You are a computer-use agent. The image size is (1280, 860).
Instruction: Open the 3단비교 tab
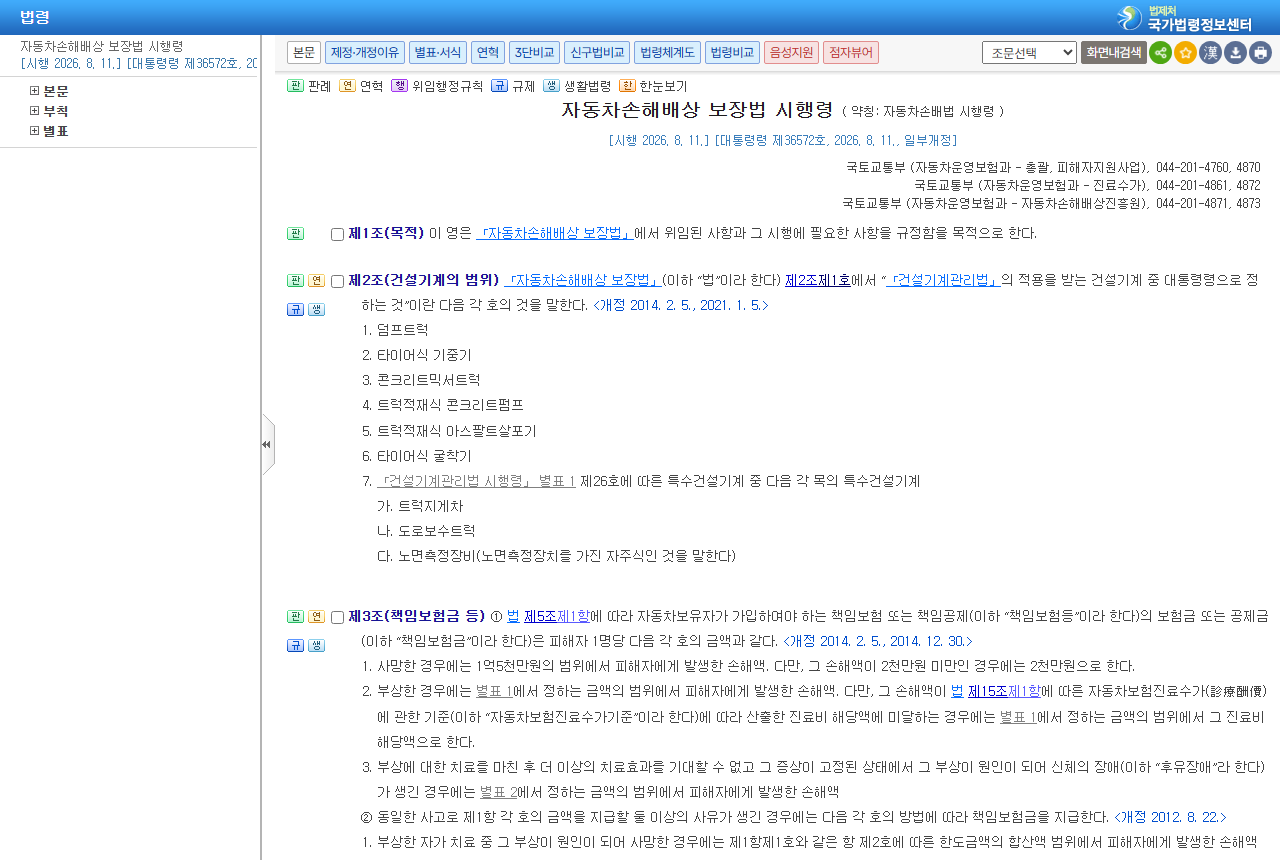pos(534,52)
